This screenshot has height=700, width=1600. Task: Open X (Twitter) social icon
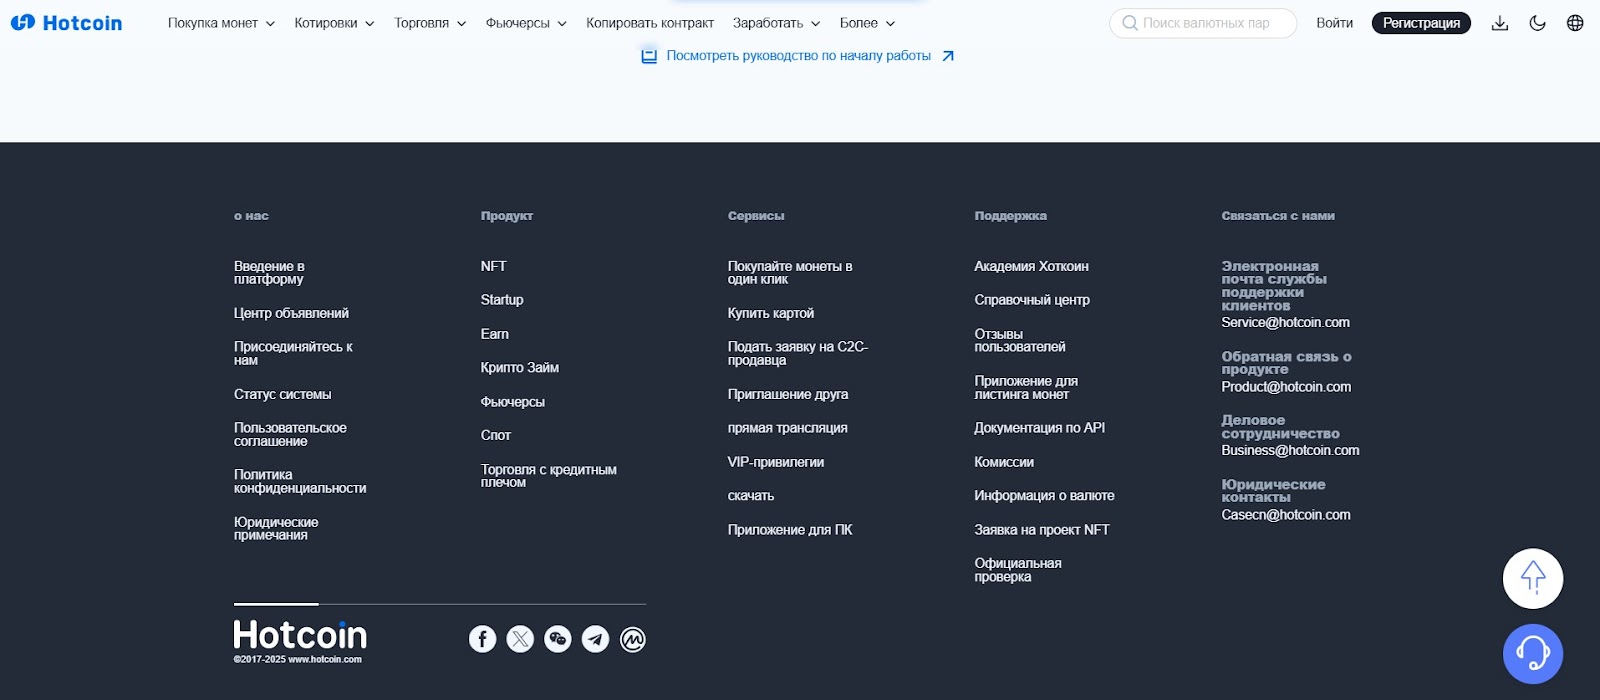tap(520, 639)
